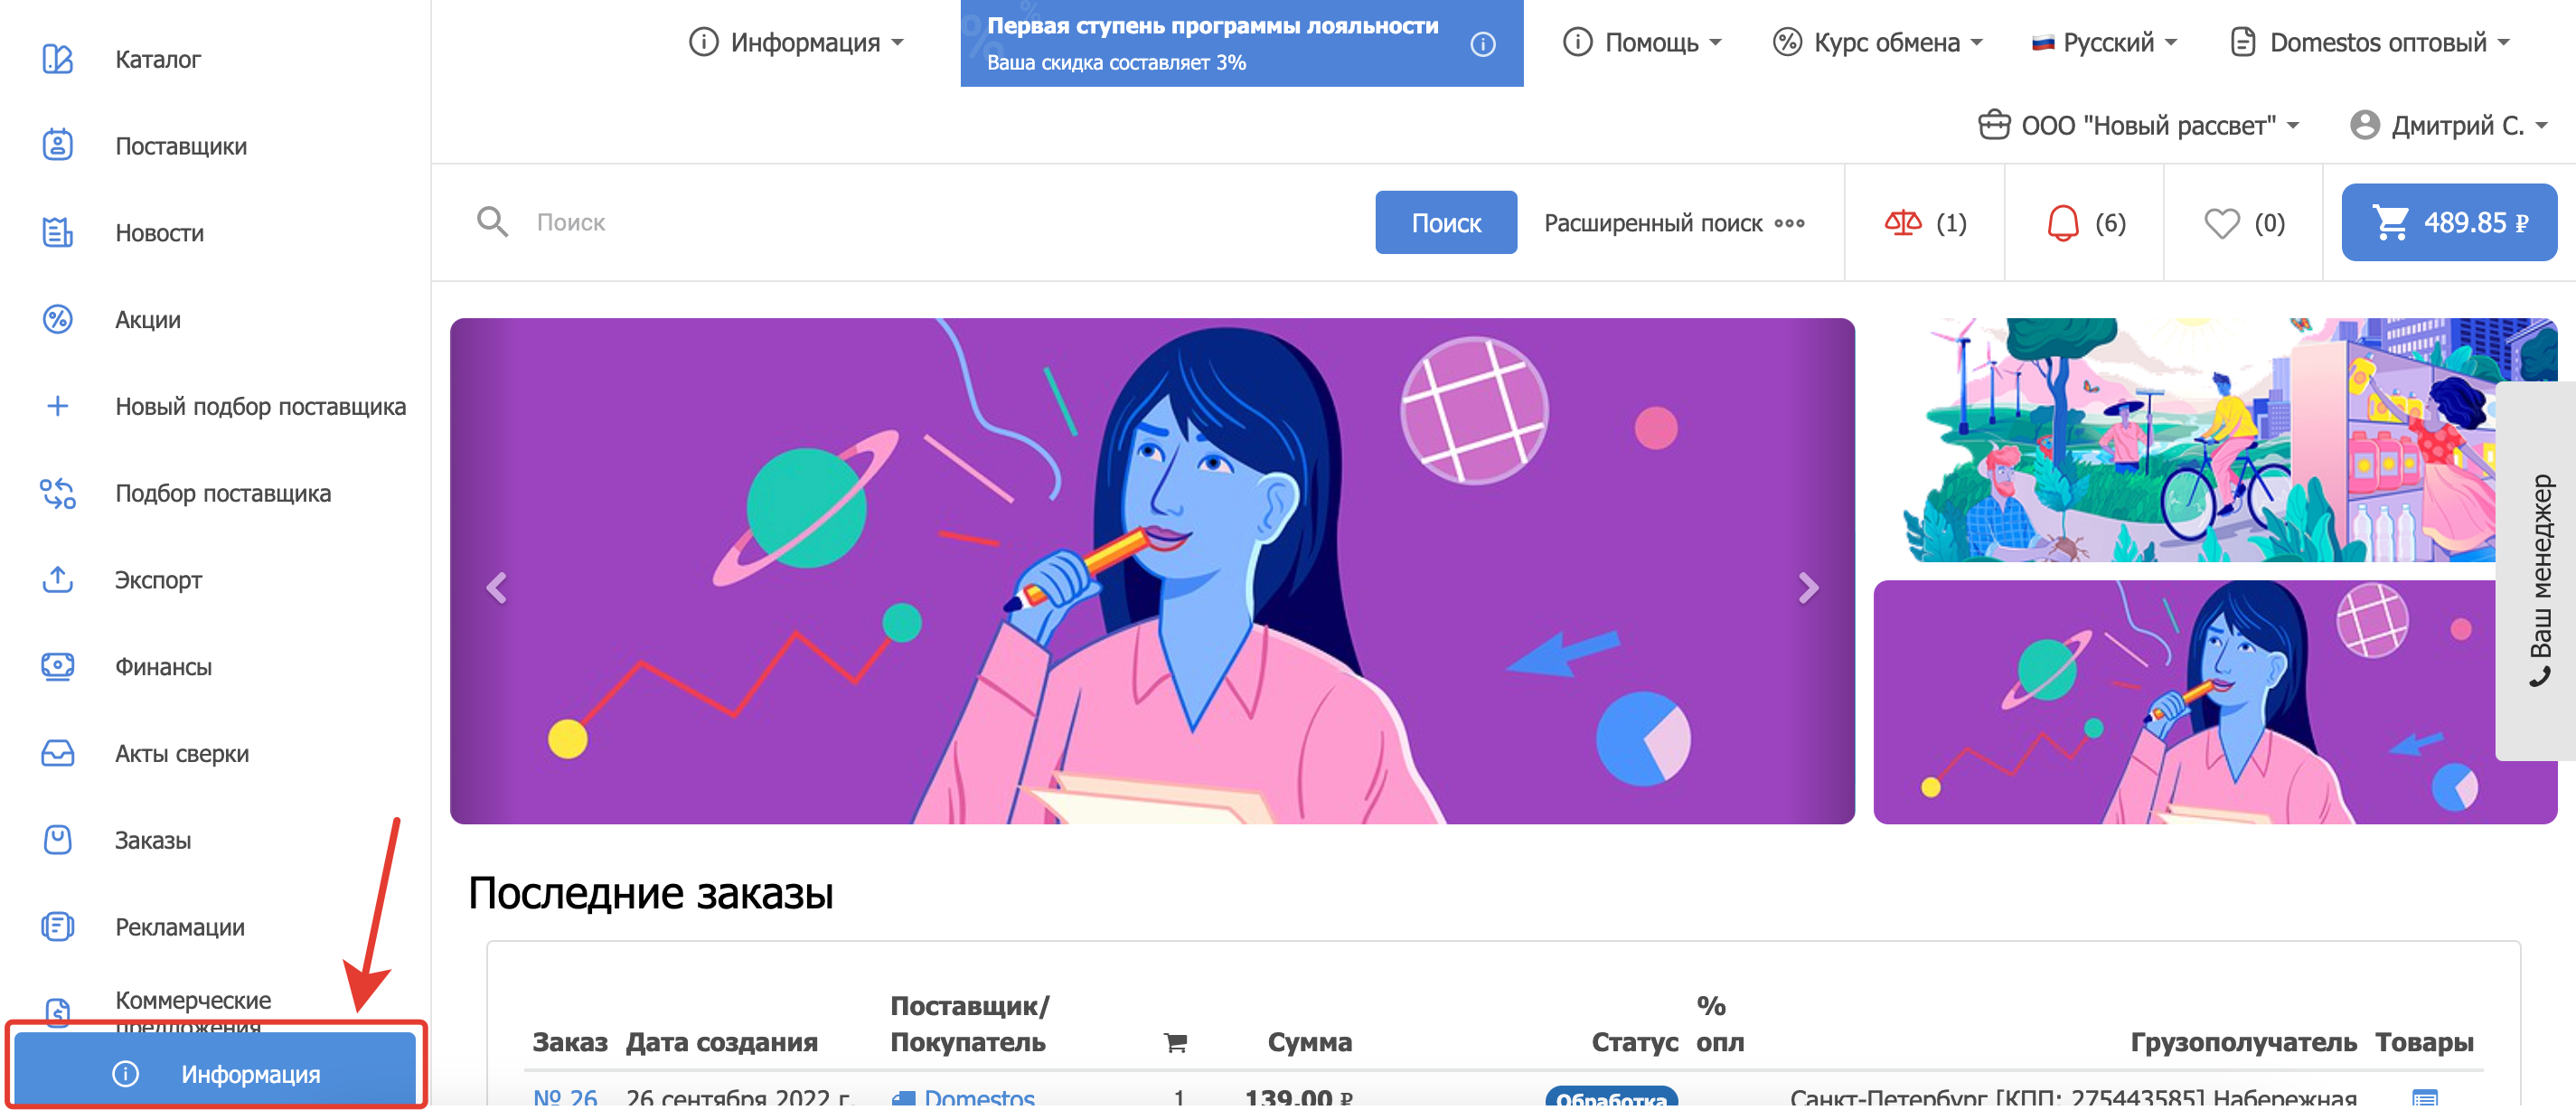Show next banner slide arrow
Viewport: 2576px width, 1110px height.
coord(1807,588)
